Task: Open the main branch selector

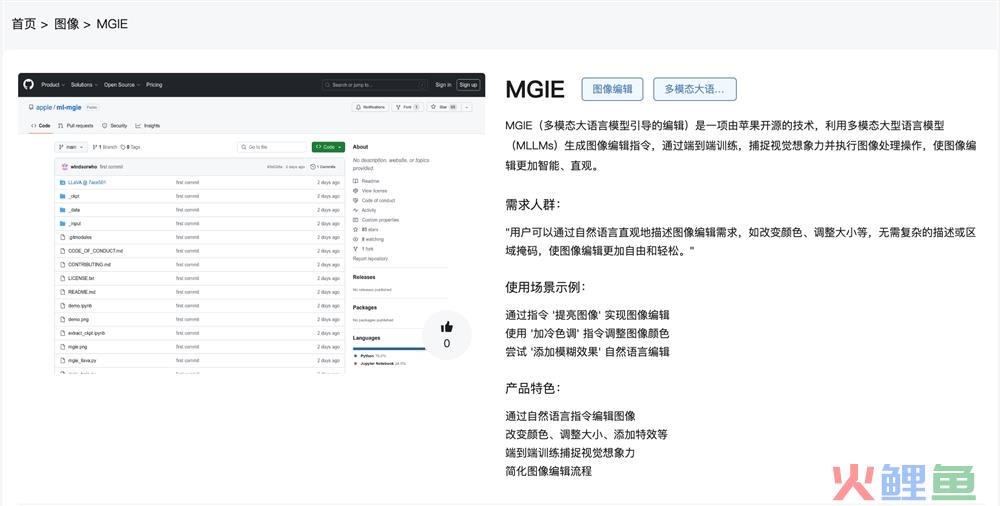Action: pyautogui.click(x=71, y=147)
